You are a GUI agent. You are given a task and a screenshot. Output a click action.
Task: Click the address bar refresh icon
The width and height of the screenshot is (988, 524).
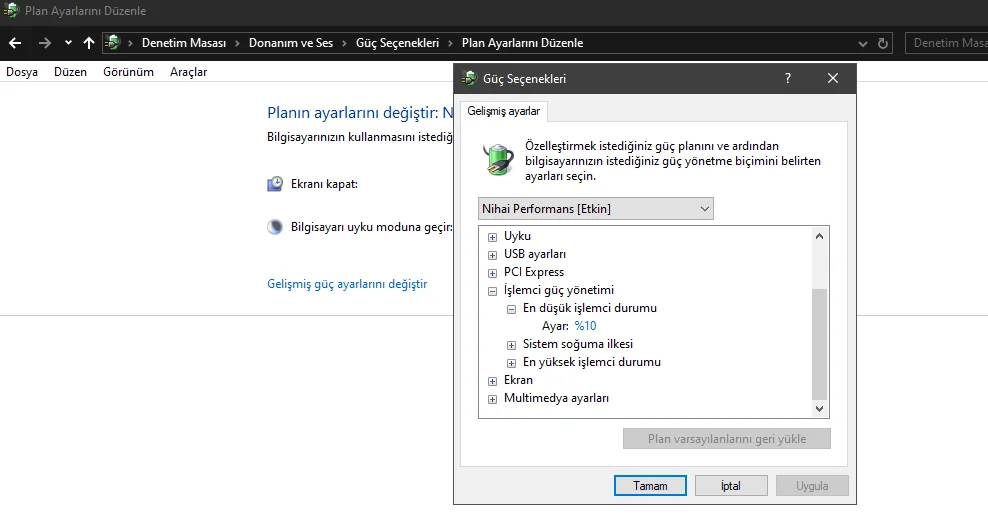pyautogui.click(x=883, y=44)
